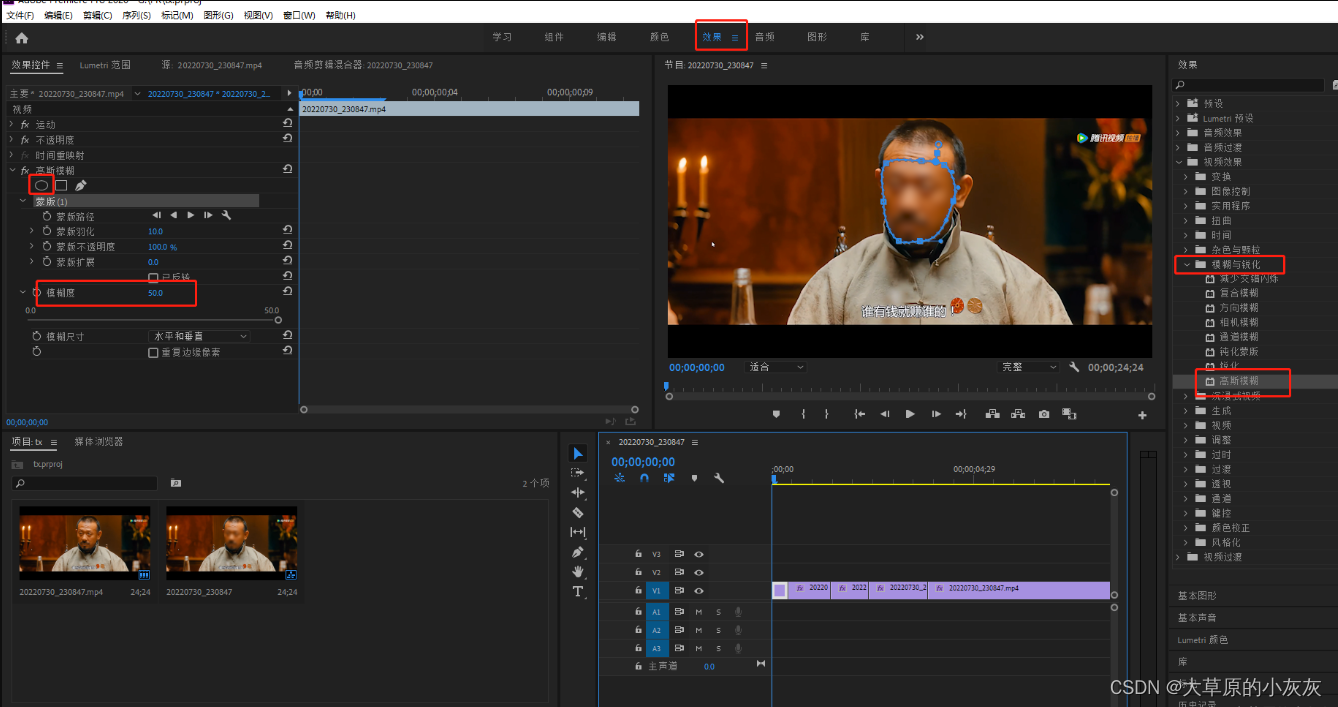
Task: Open program monitor settings wrench
Action: 1074,367
